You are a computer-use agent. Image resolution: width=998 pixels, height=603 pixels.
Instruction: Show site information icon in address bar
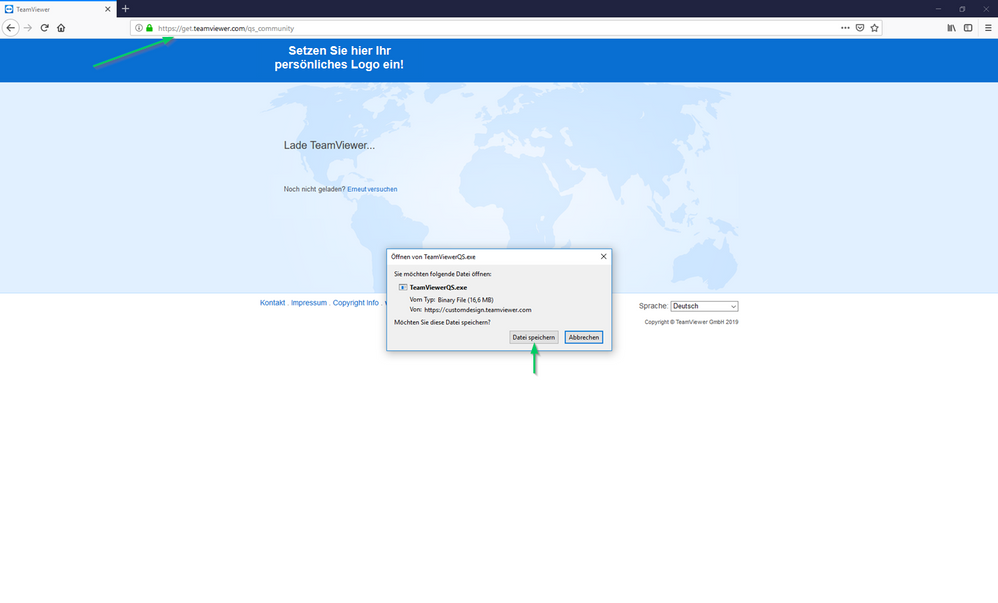139,28
